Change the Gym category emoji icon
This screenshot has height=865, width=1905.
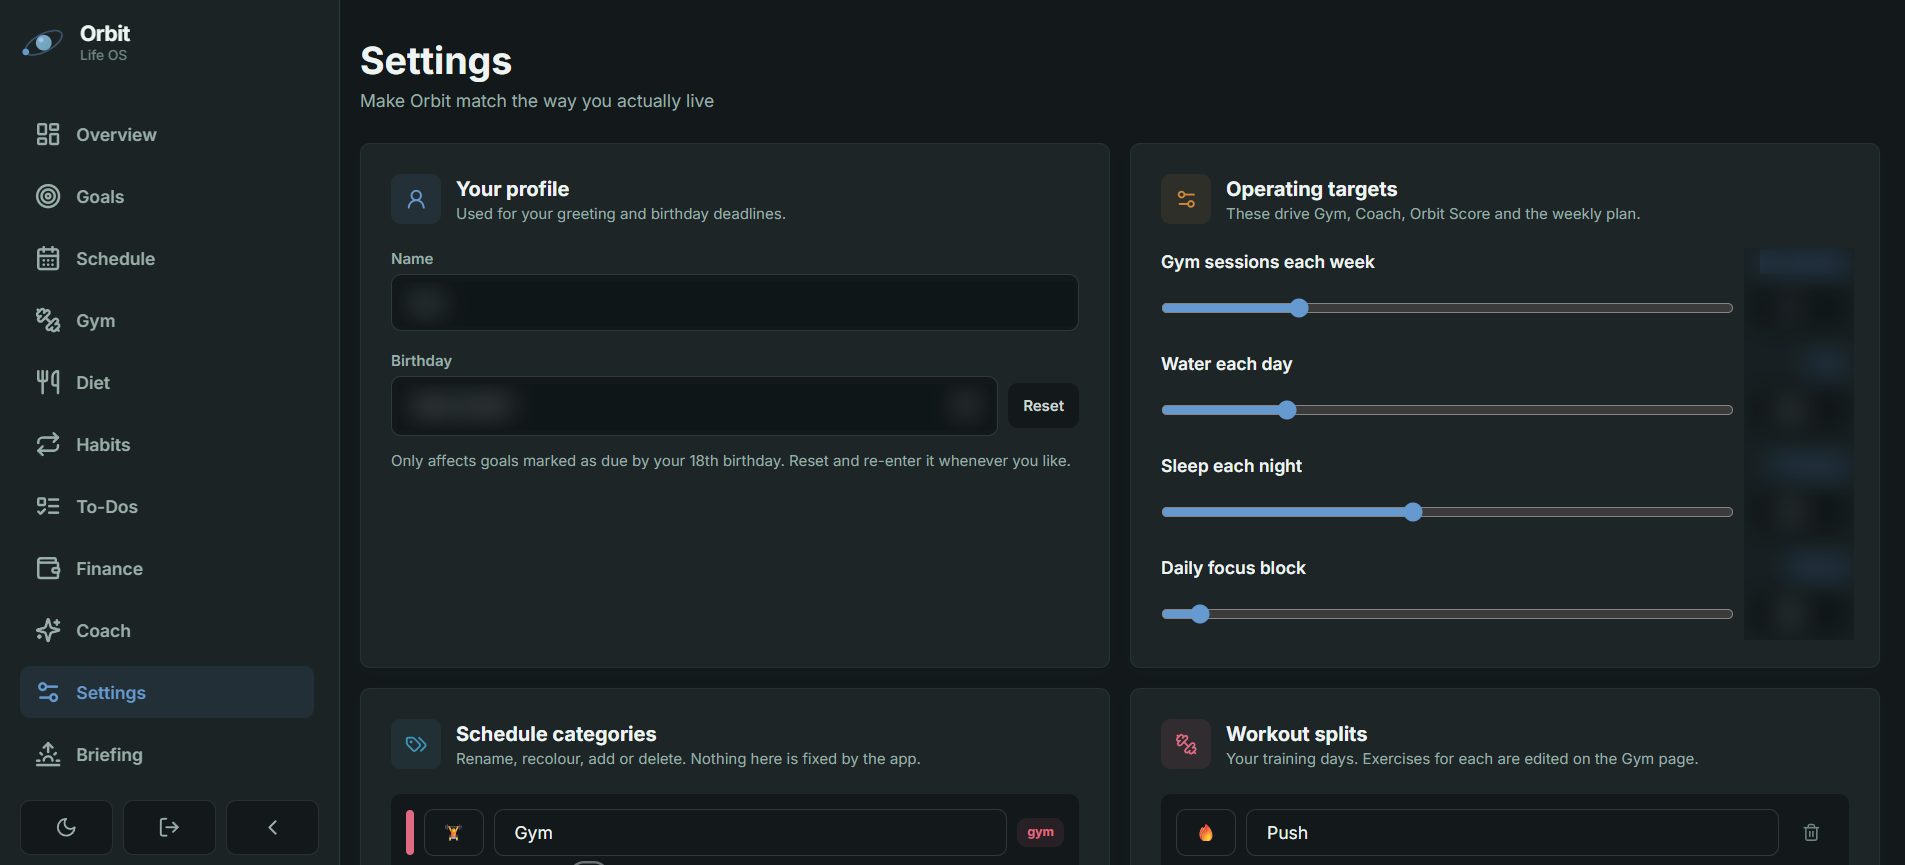tap(454, 833)
